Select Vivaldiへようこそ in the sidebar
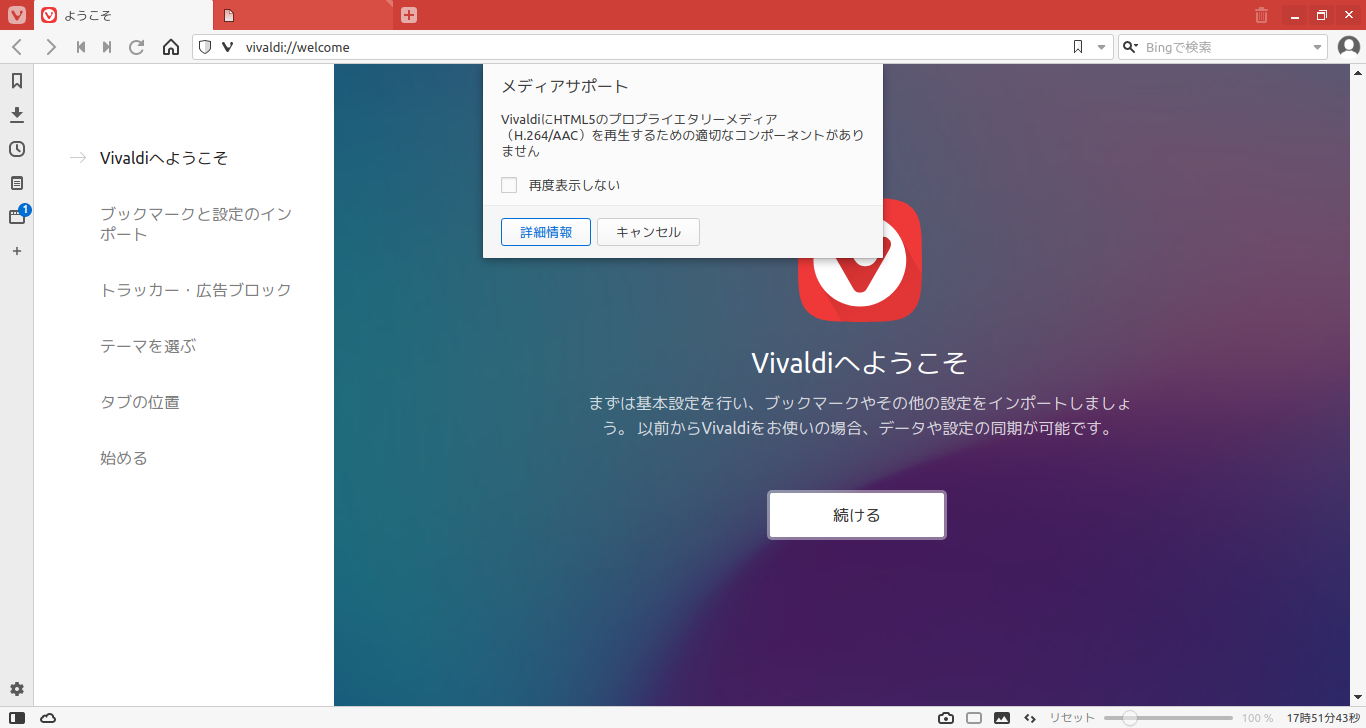1366x728 pixels. pos(164,158)
